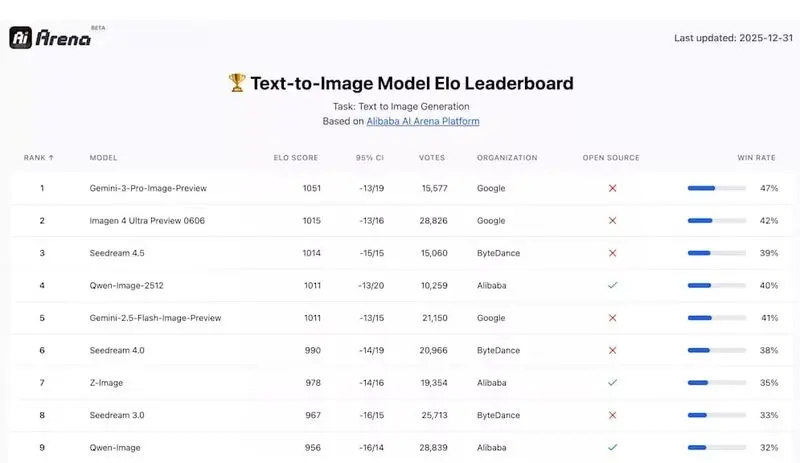Sort by the ORGANIZATION column header
800x463 pixels.
coord(507,158)
